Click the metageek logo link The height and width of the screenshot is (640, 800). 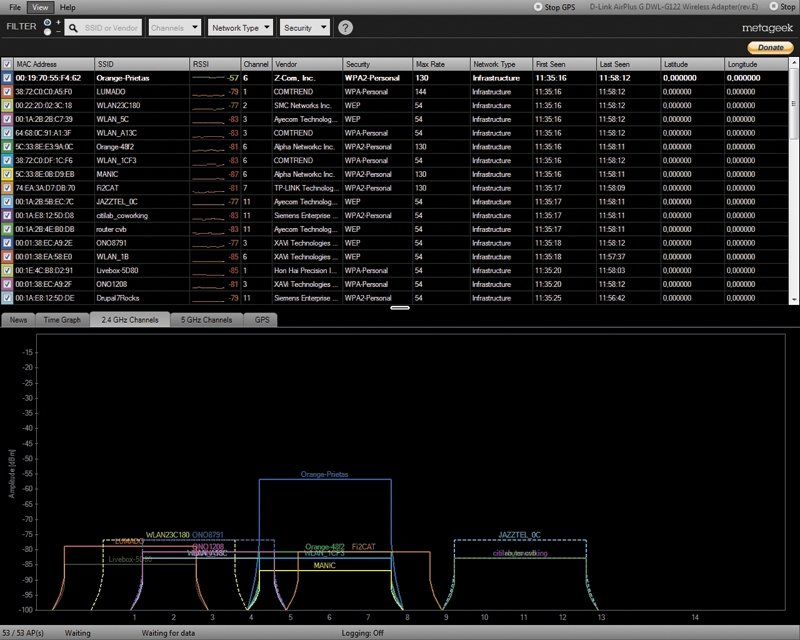767,28
